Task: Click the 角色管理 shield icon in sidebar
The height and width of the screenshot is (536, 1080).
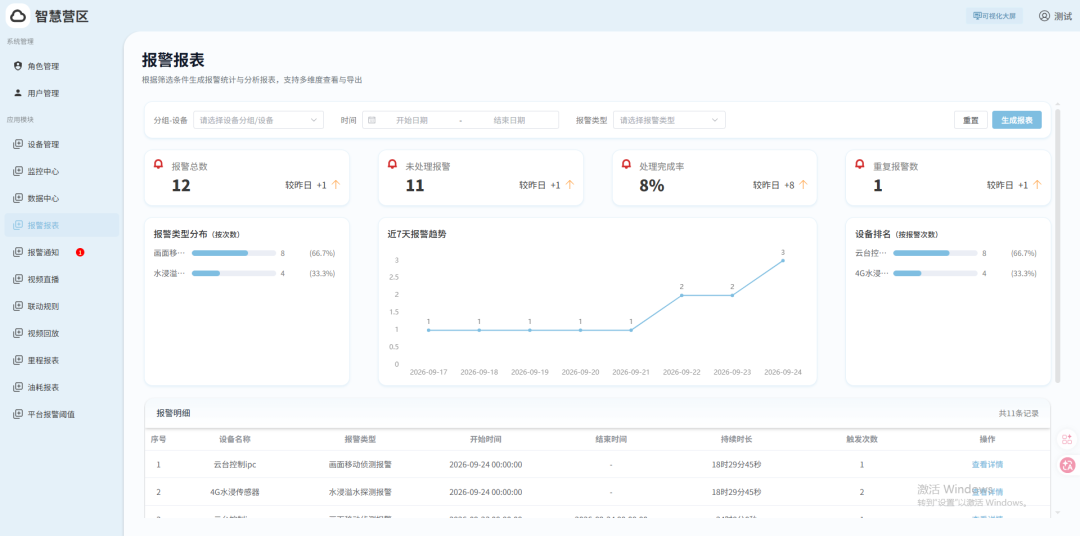Action: (x=18, y=66)
